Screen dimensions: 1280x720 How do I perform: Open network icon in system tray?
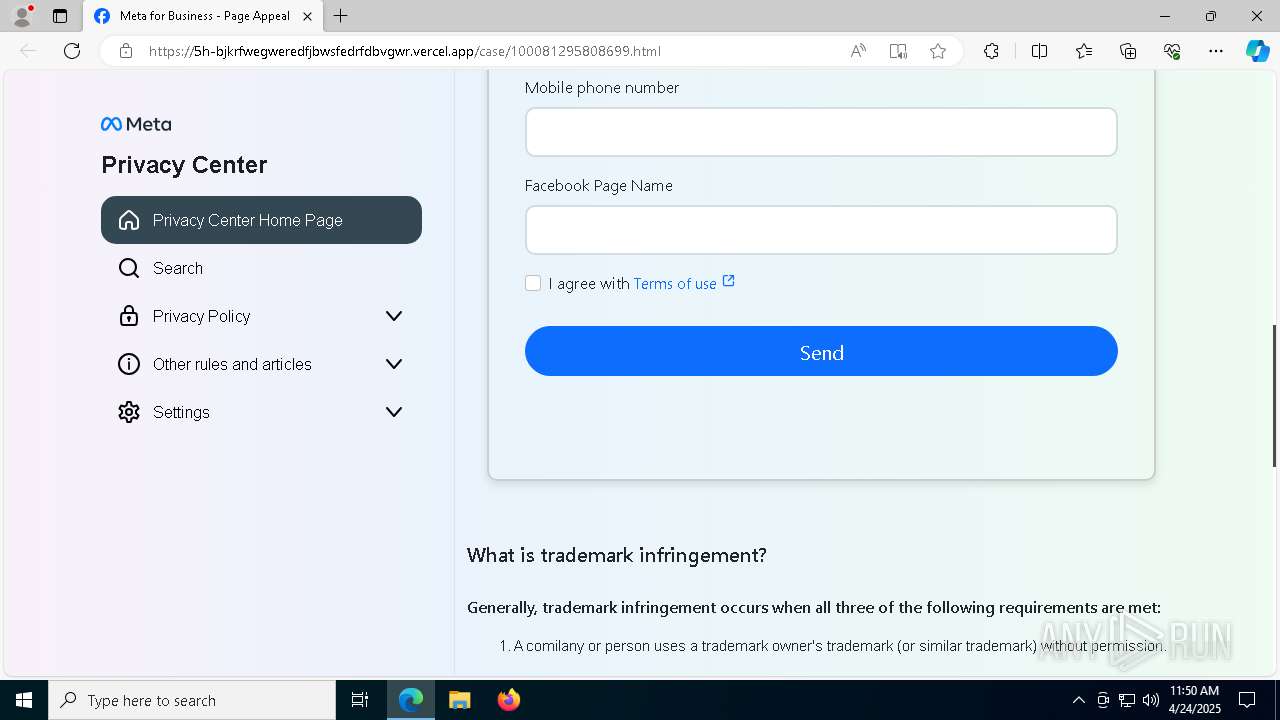(1127, 700)
